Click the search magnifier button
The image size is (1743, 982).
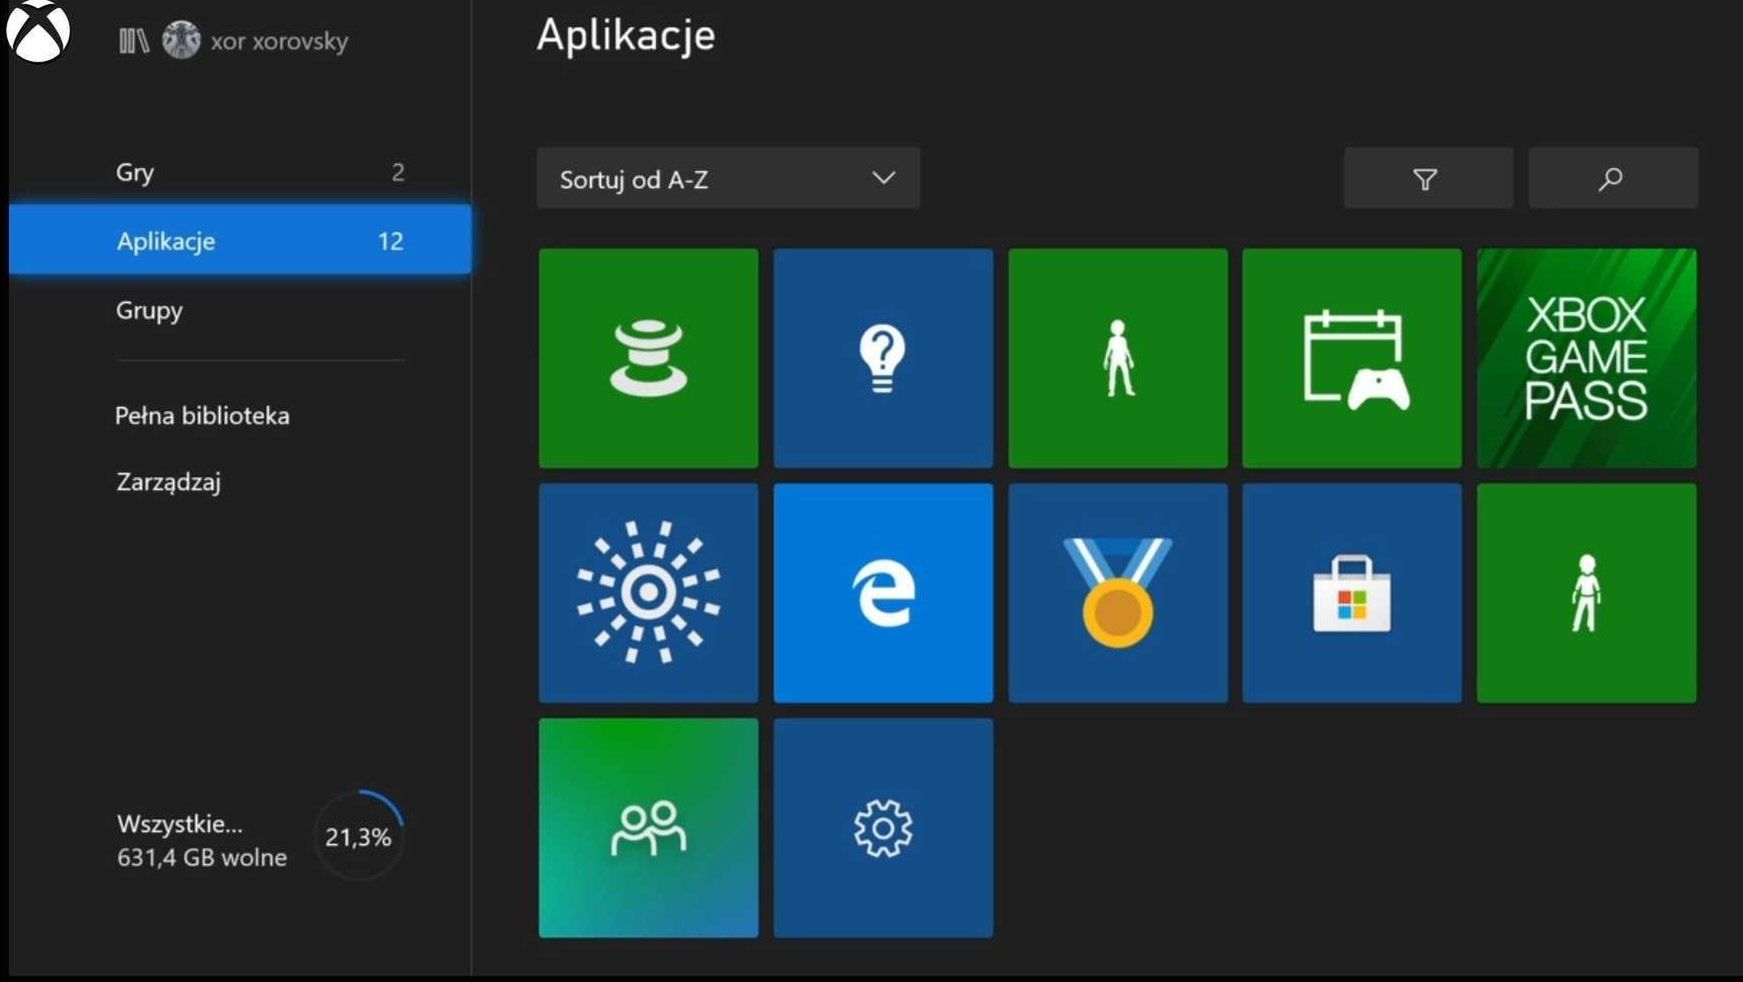(1613, 178)
